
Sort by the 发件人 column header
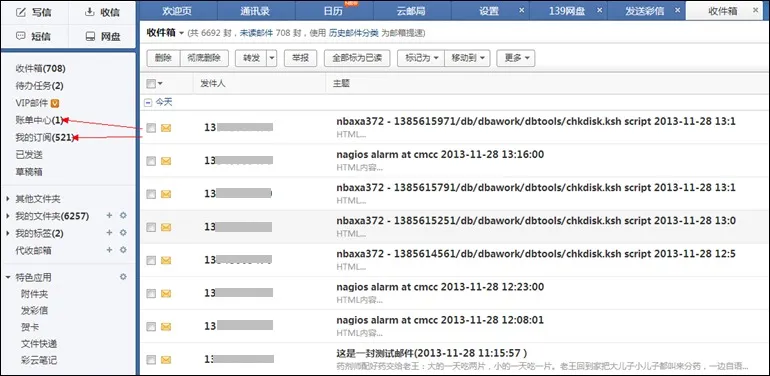[213, 84]
